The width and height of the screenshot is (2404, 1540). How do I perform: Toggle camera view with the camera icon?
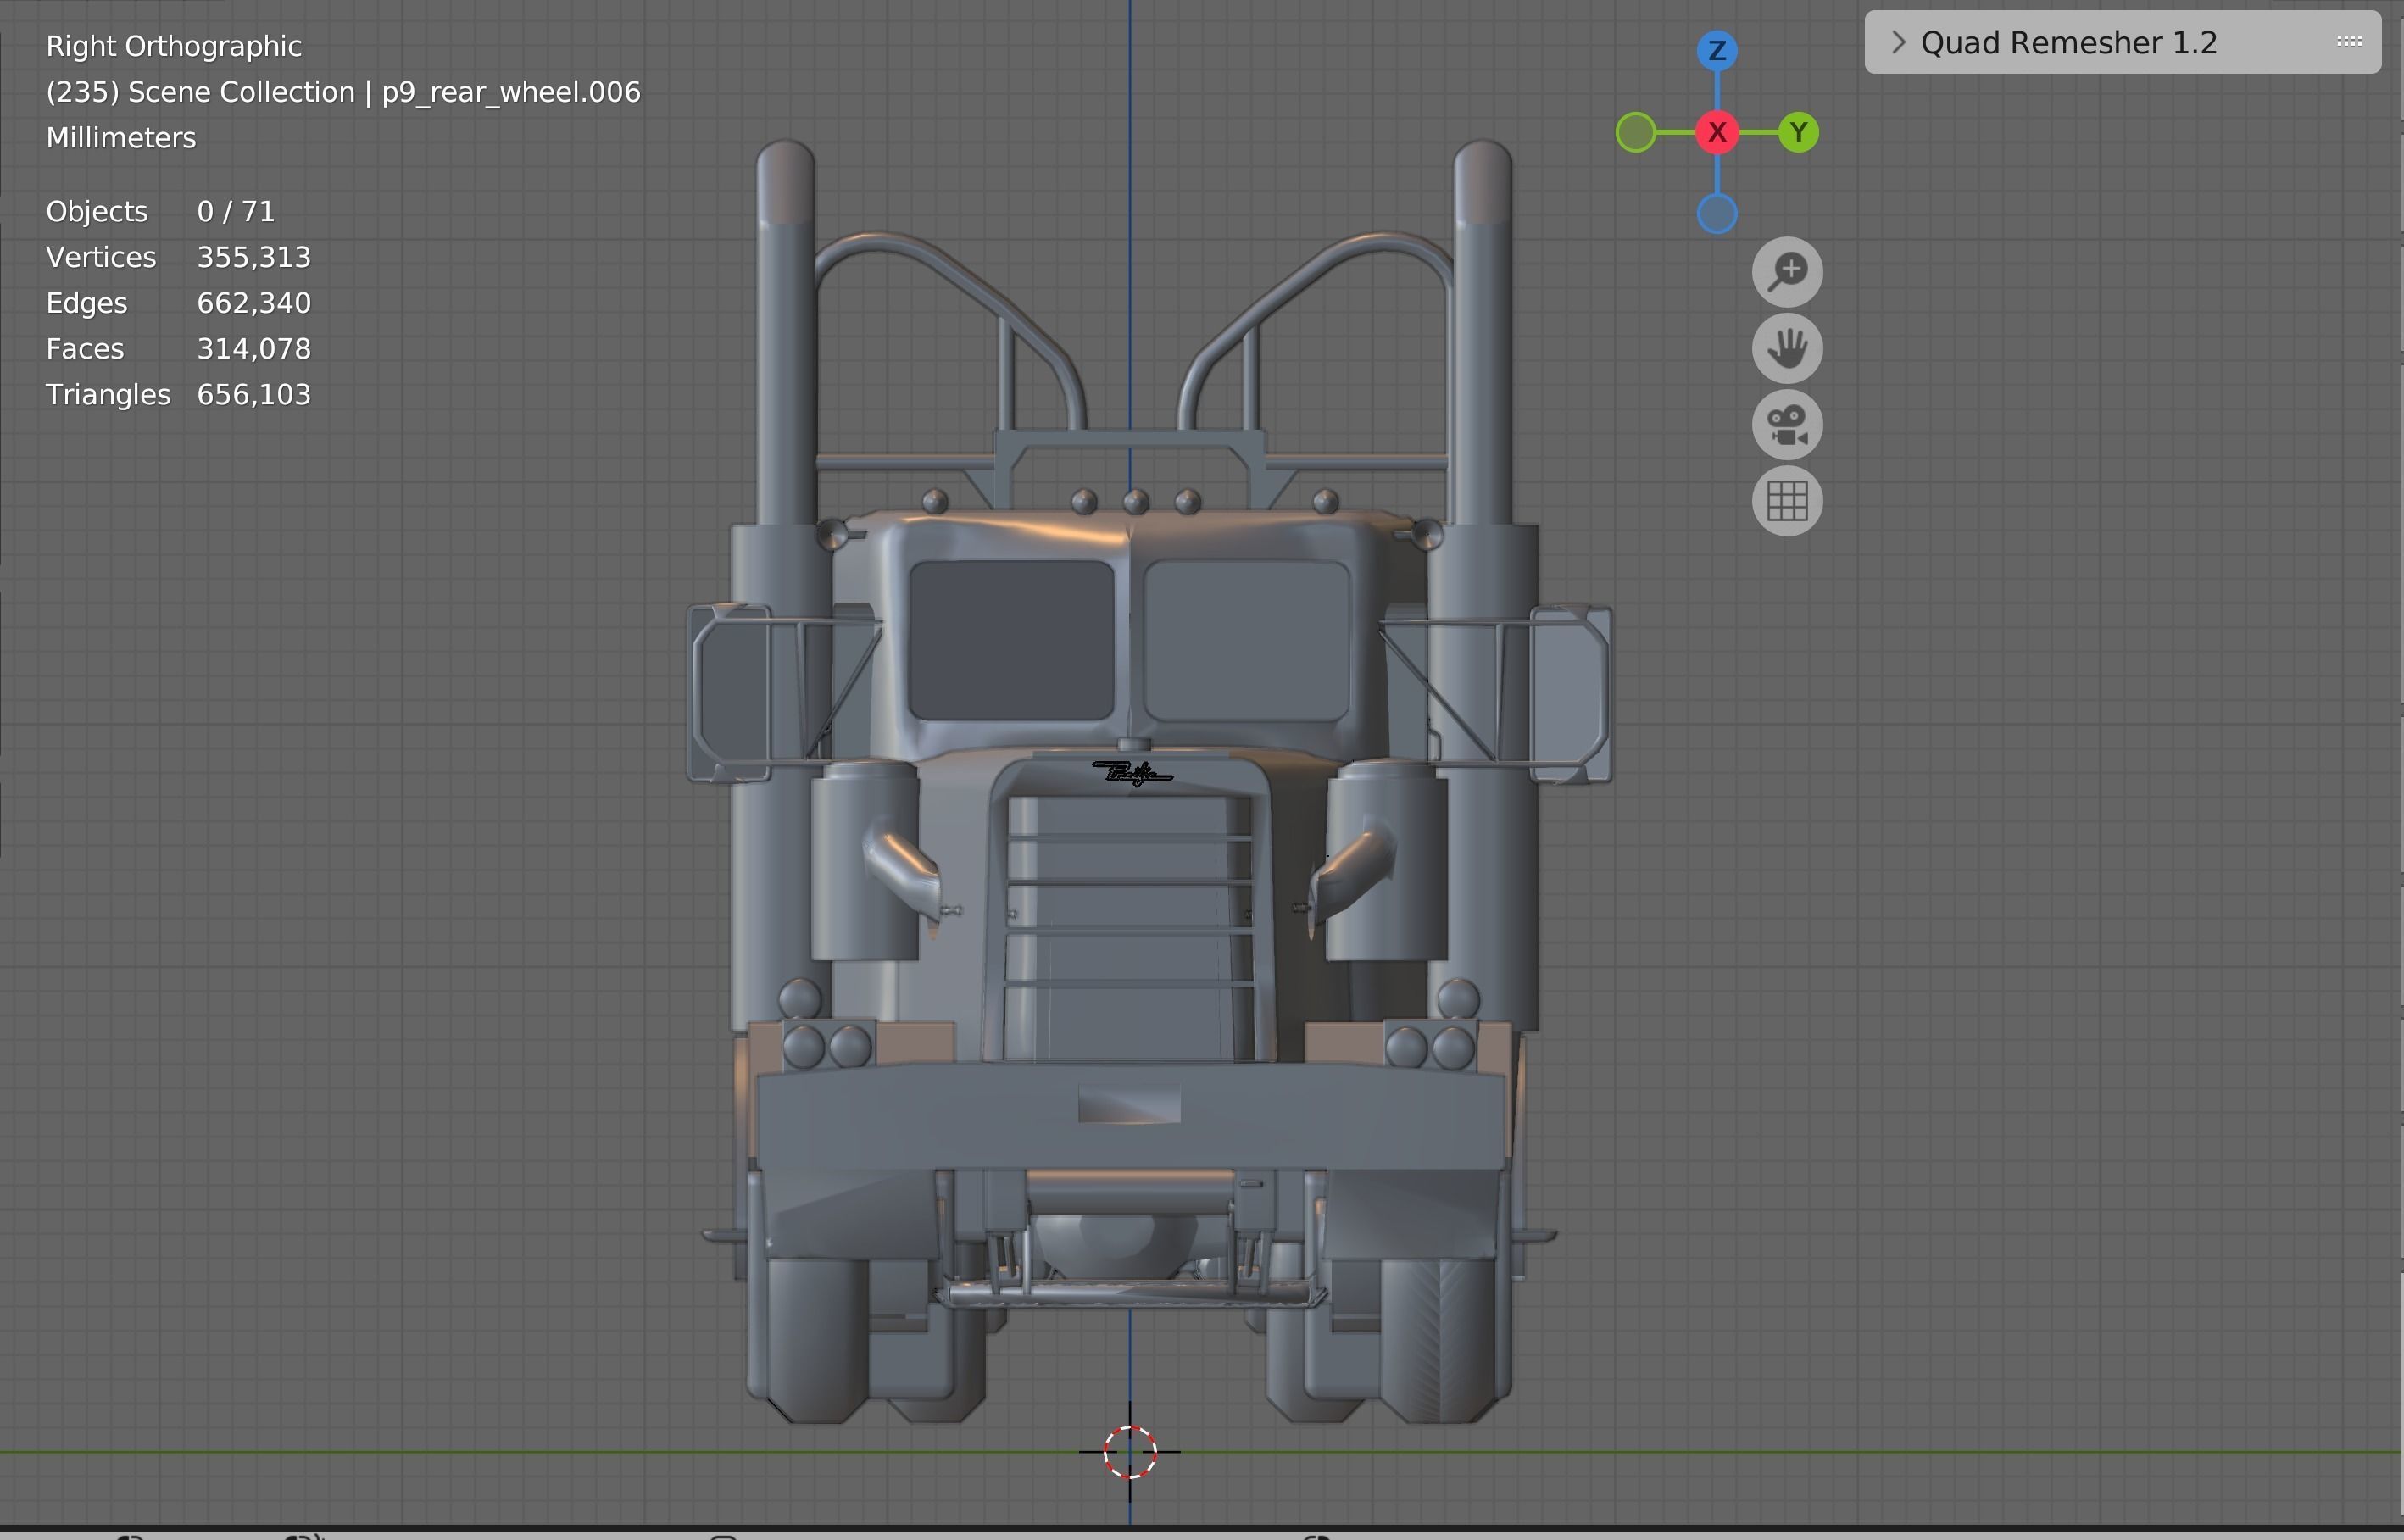1787,424
